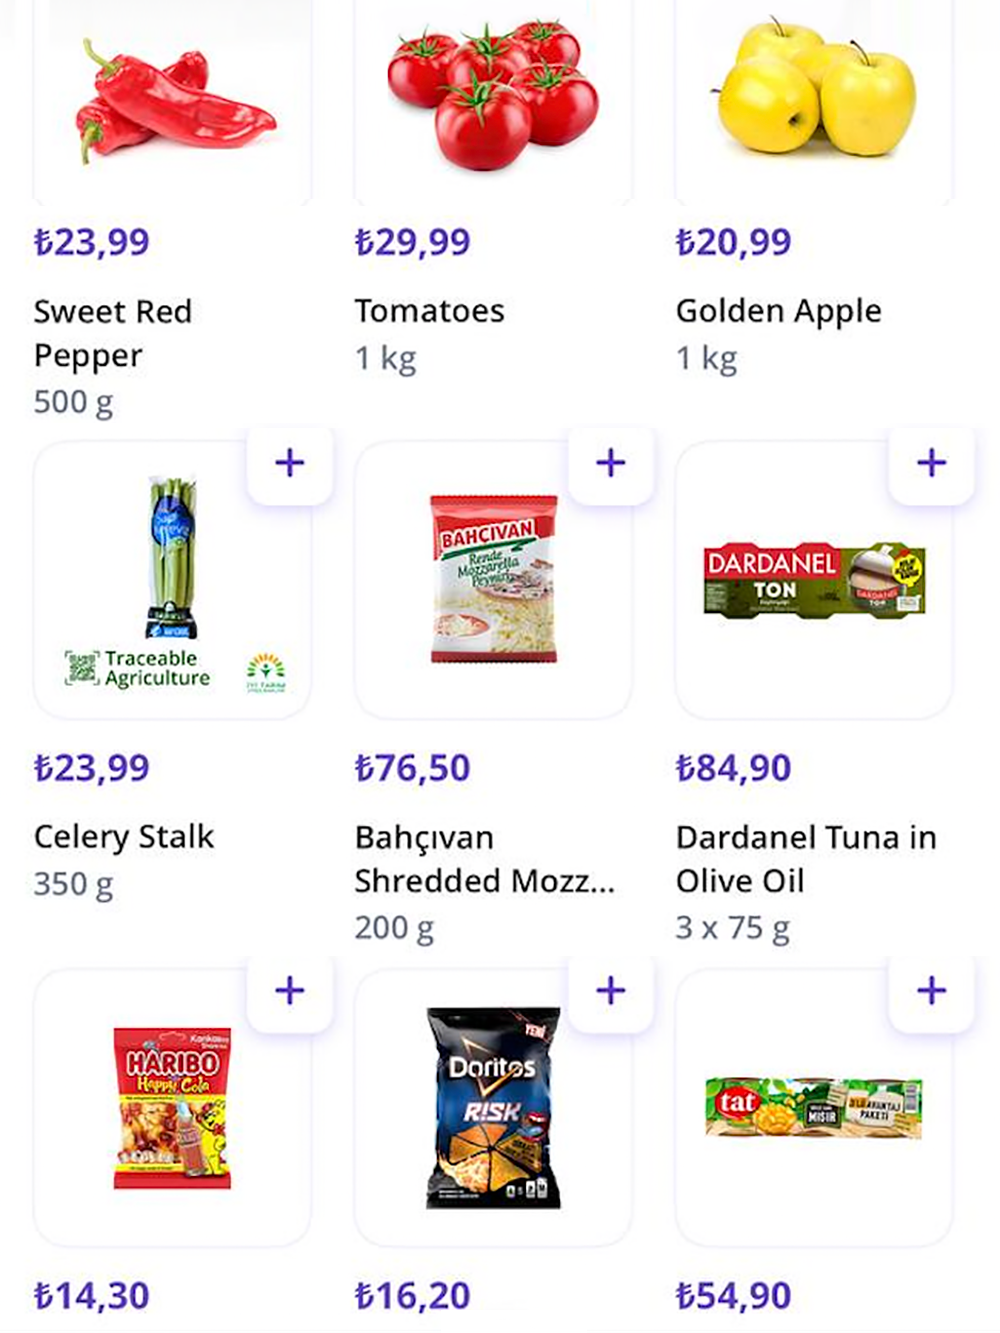Select the ₺76,50 mozzarella price
1000x1333 pixels.
(413, 768)
